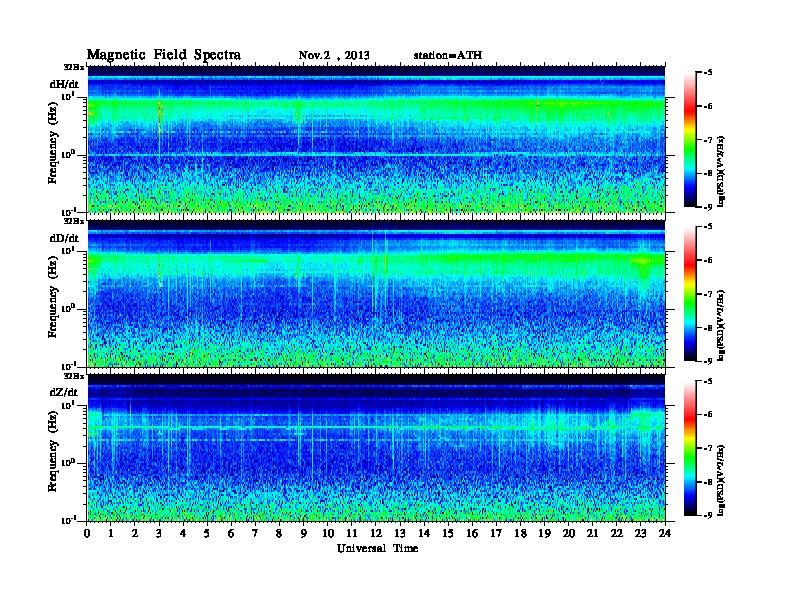This screenshot has height=612, width=792.
Task: Click hour tick label "13" on time axis
Action: click(x=400, y=533)
